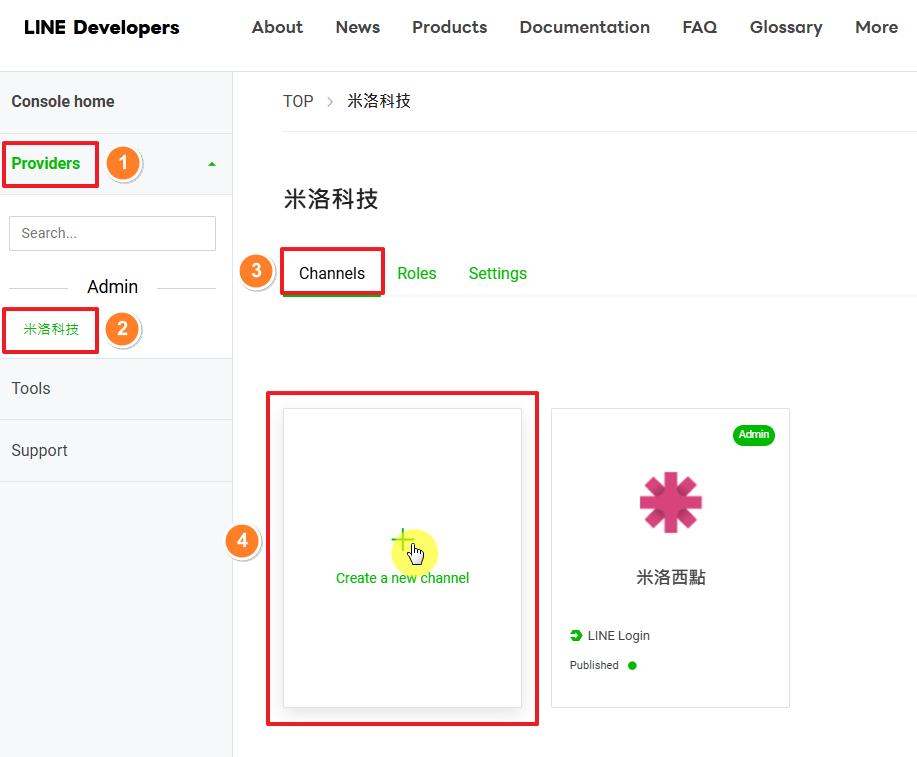Click the LINE Developers logo

101,27
